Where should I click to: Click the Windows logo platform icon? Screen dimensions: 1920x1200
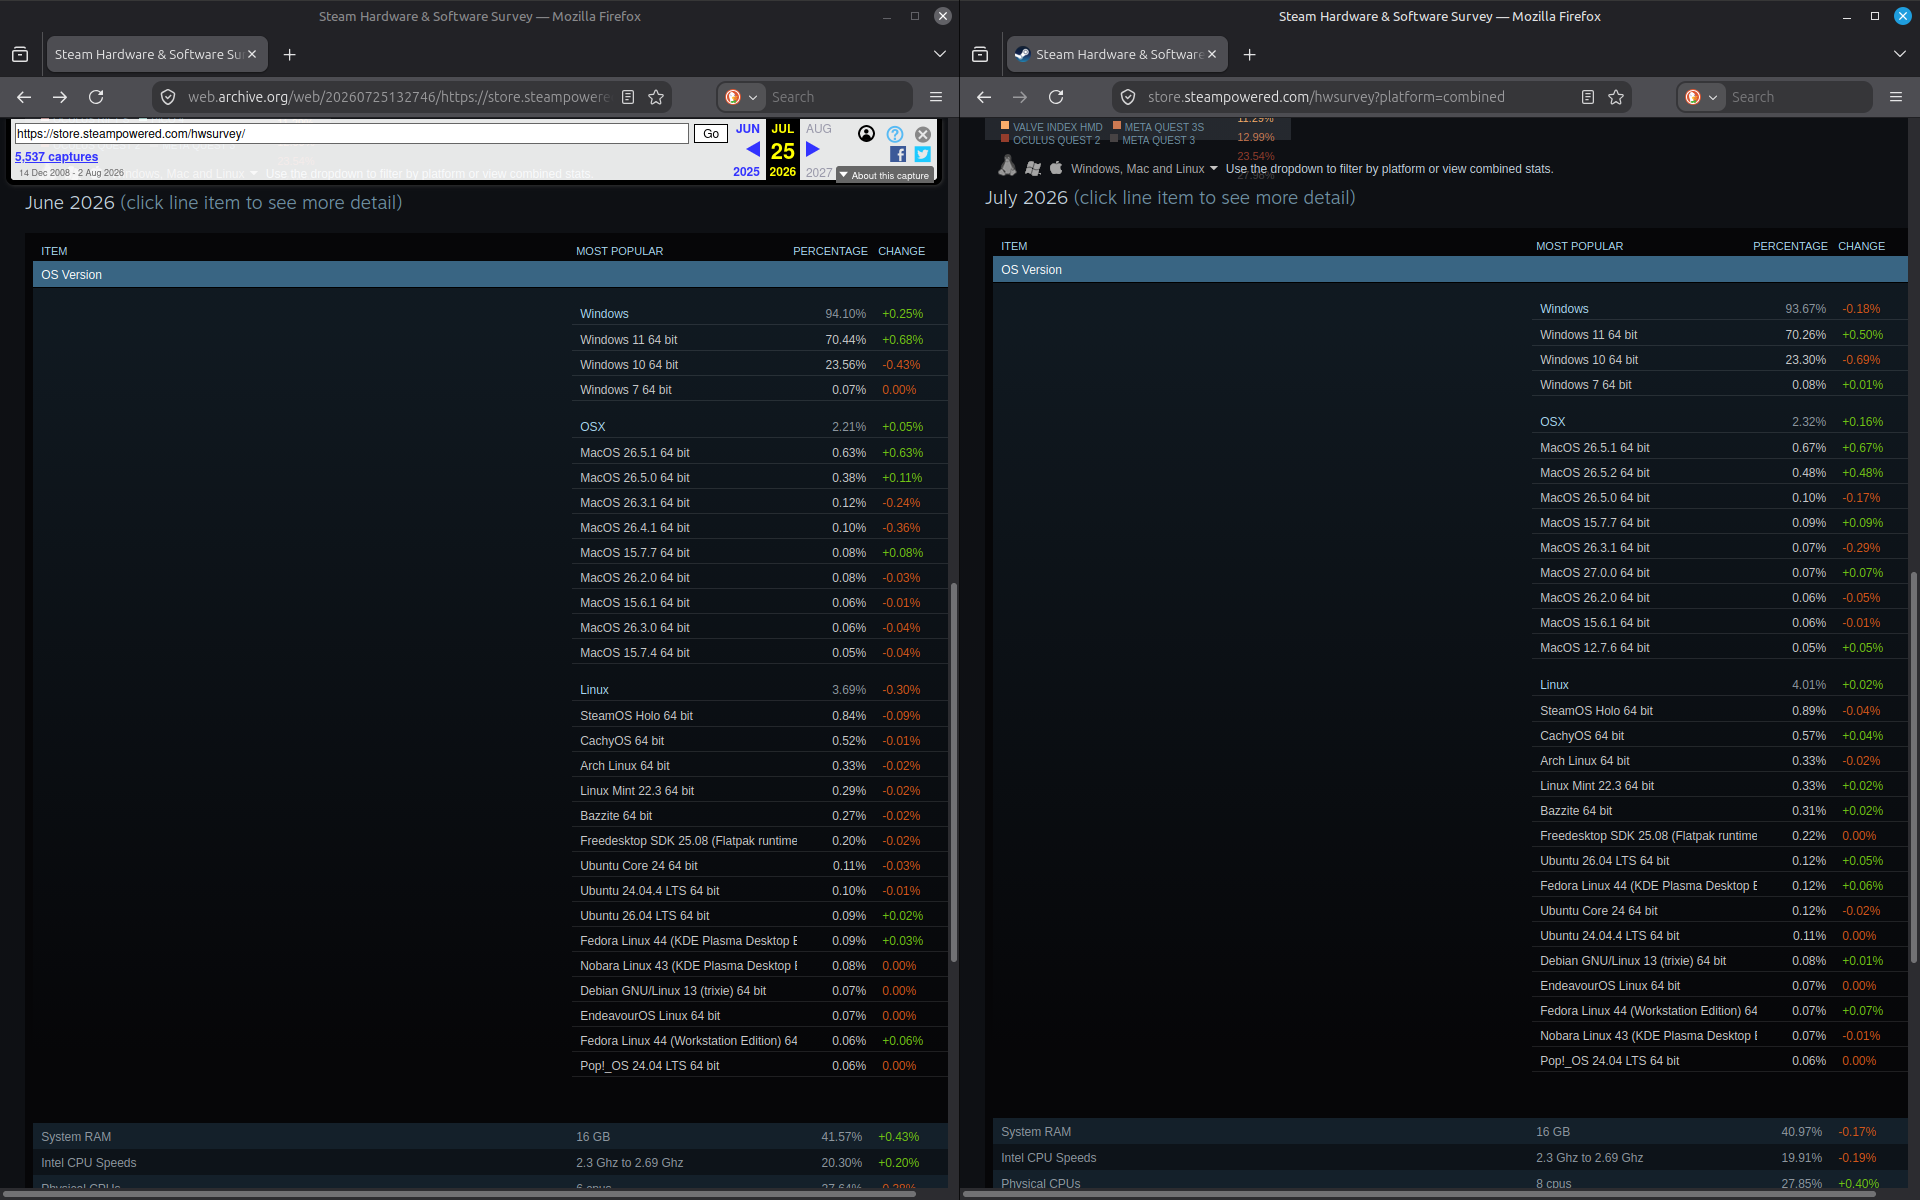pyautogui.click(x=1033, y=168)
